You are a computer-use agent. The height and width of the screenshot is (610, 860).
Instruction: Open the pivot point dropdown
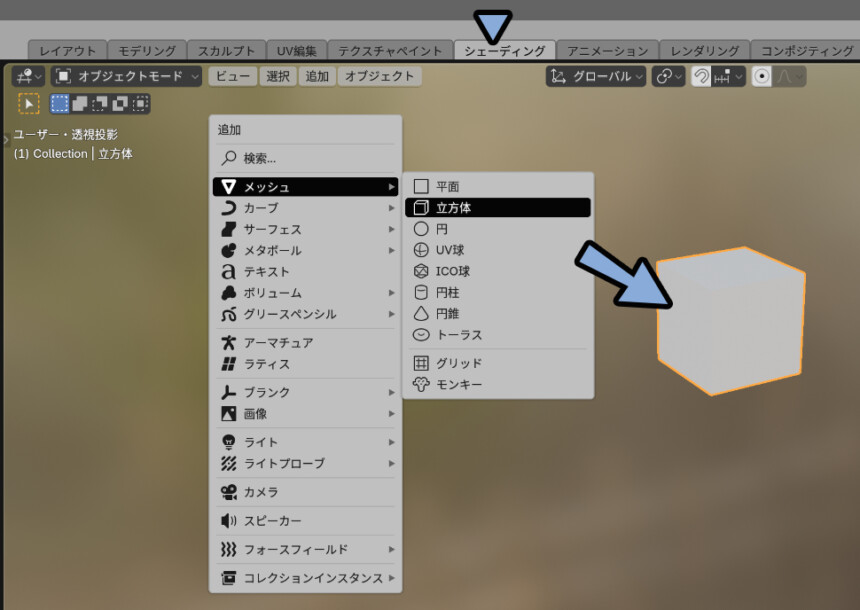click(668, 76)
